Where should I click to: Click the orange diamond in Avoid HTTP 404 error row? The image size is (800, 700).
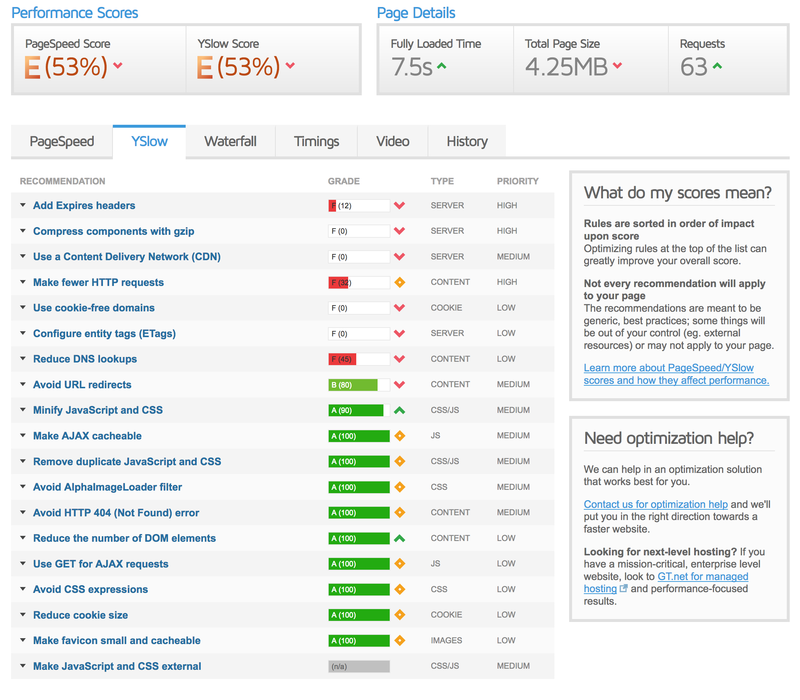pyautogui.click(x=400, y=513)
